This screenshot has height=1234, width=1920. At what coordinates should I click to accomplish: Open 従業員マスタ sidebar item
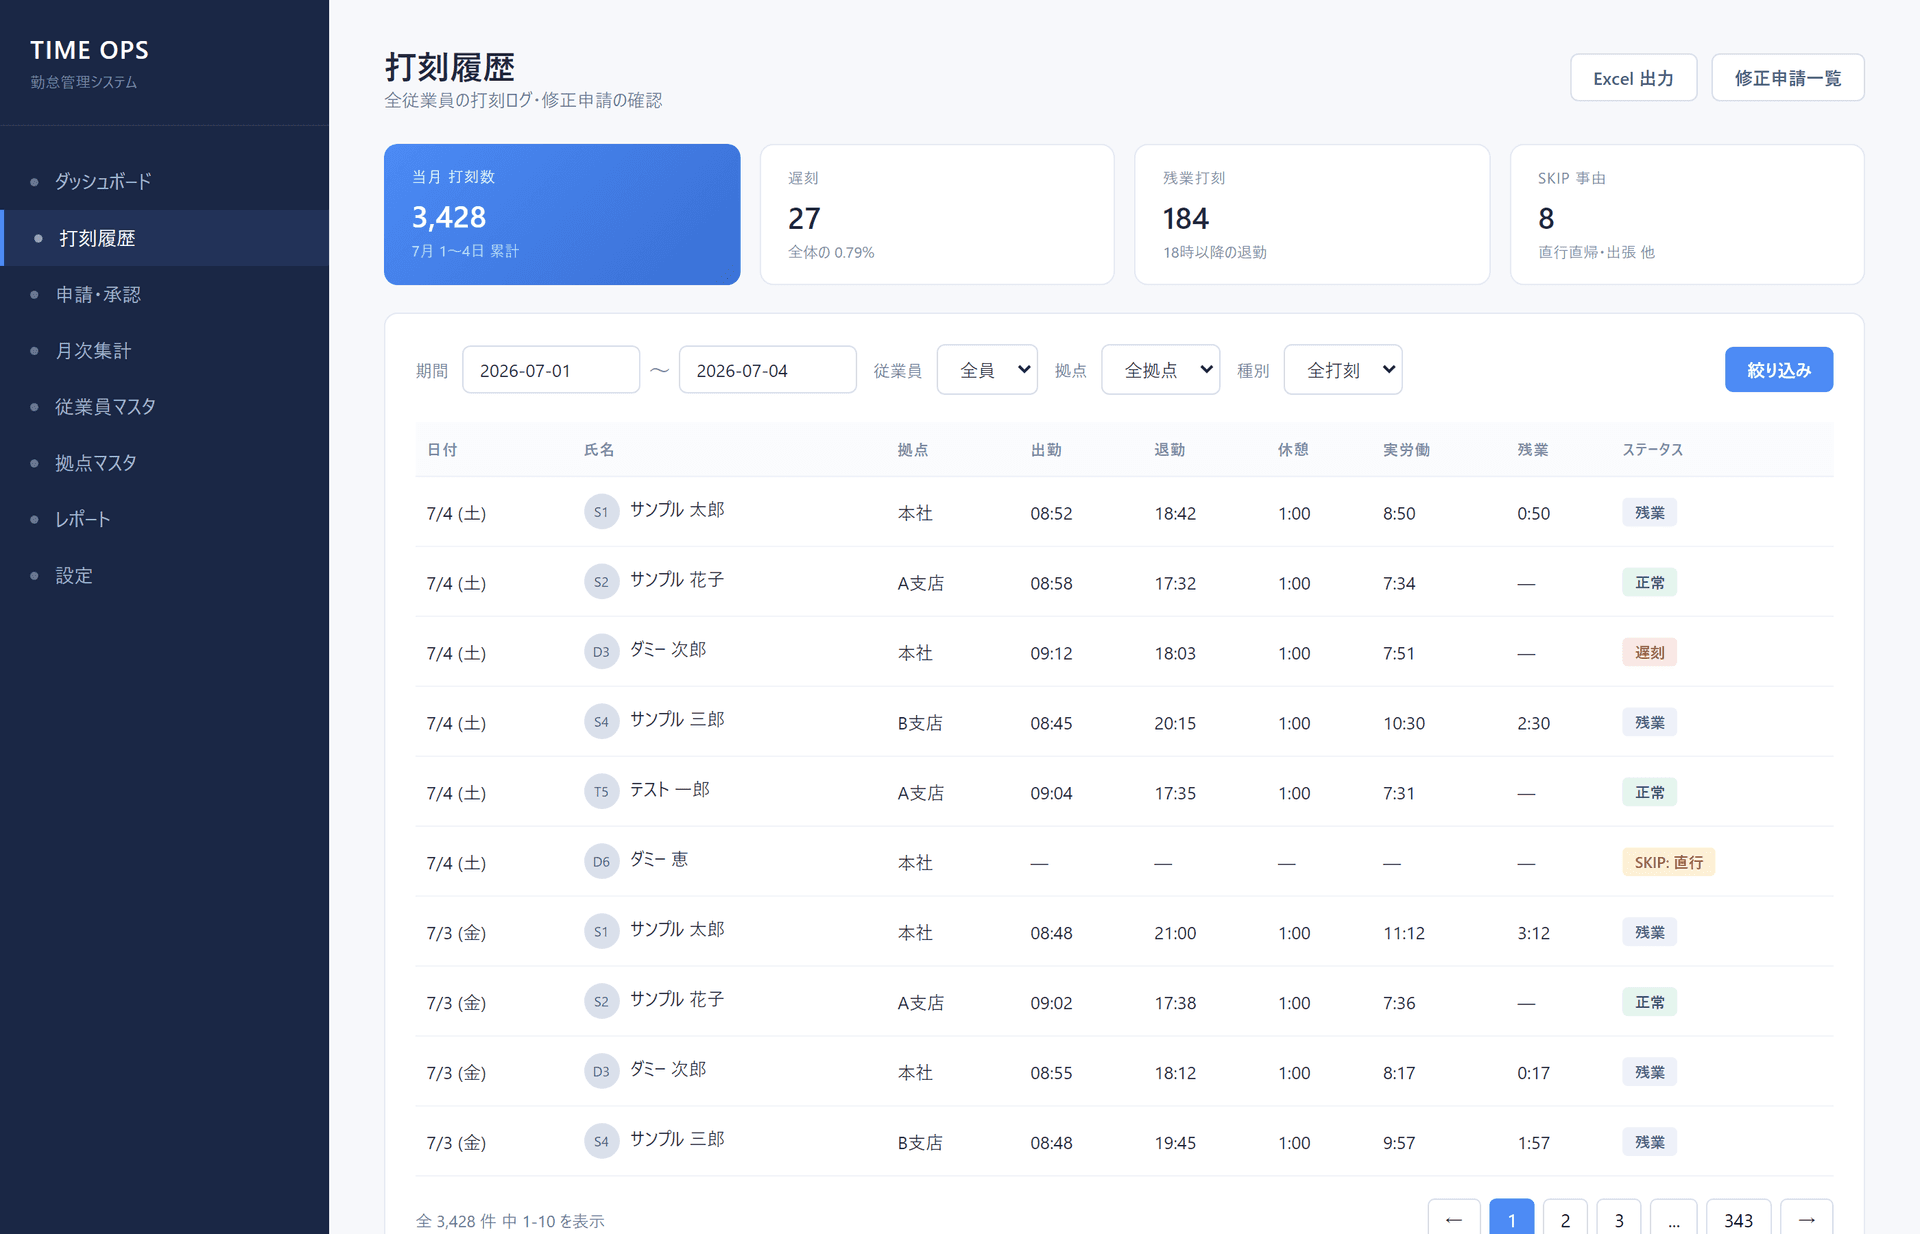[x=164, y=407]
